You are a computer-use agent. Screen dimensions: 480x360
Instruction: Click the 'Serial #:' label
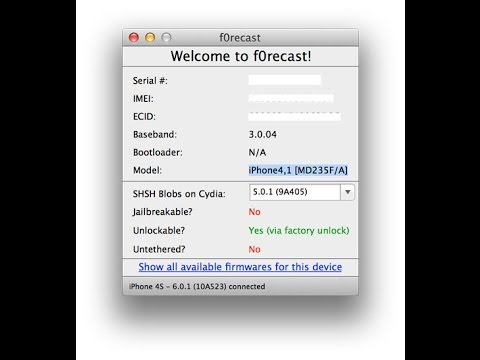point(150,81)
